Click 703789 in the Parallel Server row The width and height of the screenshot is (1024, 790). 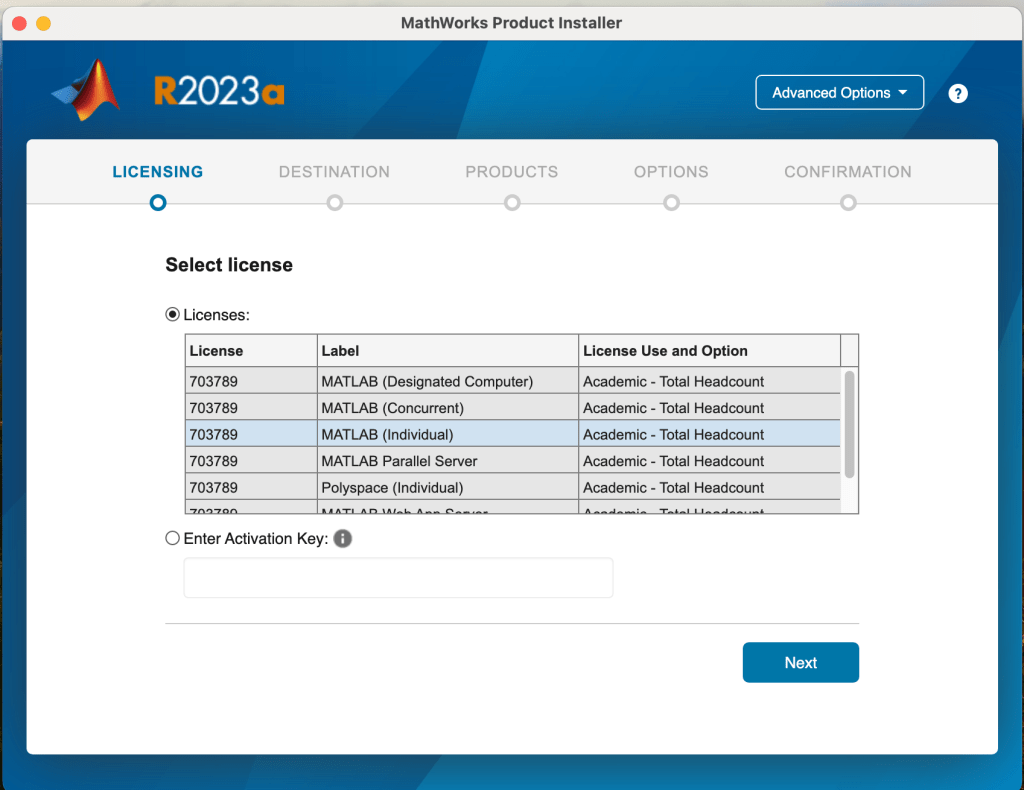[214, 461]
